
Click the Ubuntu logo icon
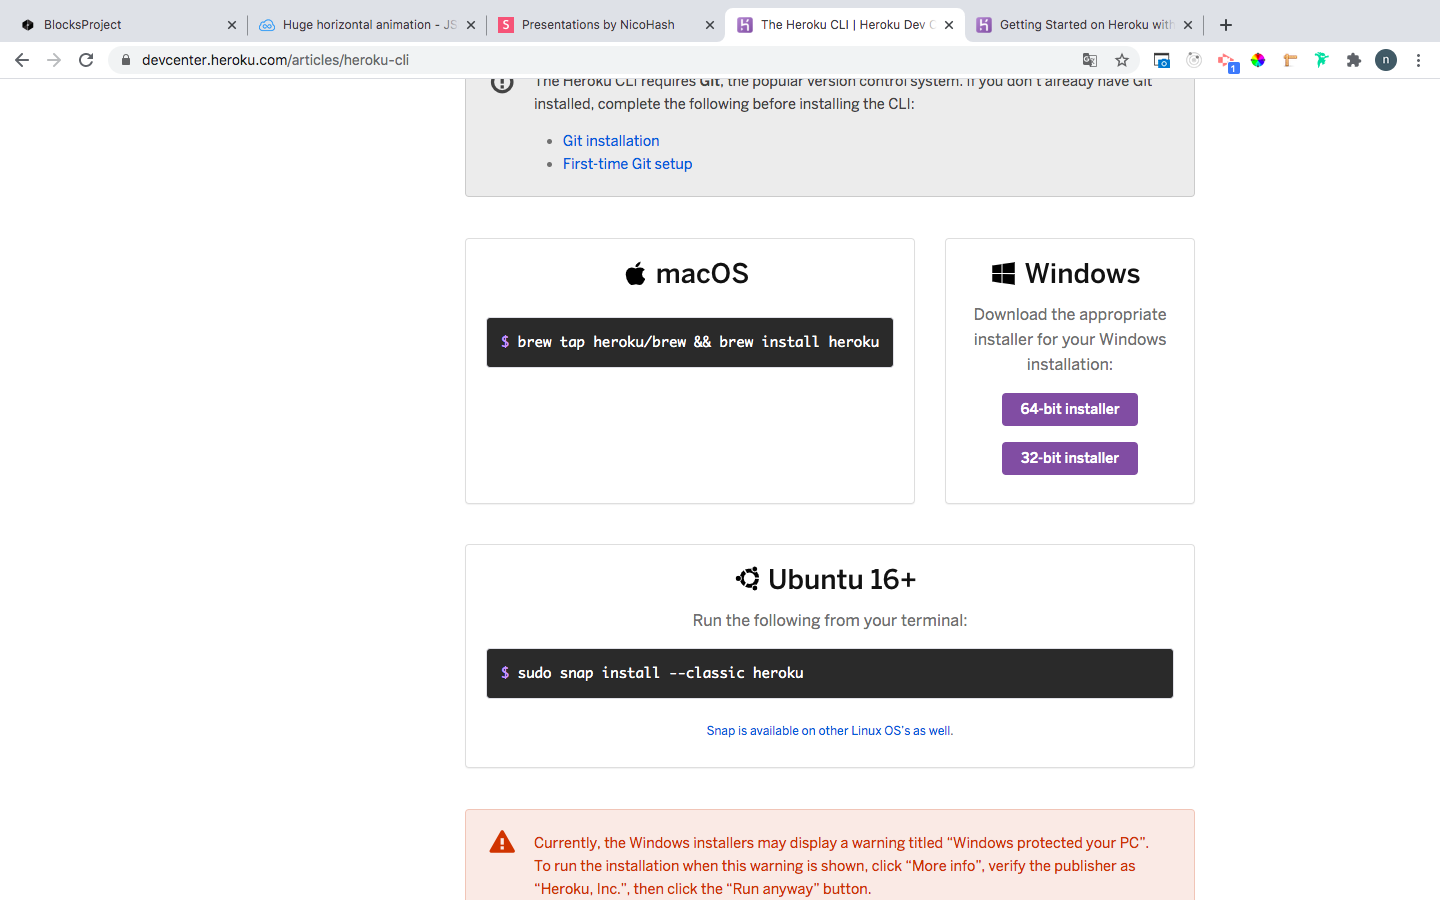pos(747,579)
